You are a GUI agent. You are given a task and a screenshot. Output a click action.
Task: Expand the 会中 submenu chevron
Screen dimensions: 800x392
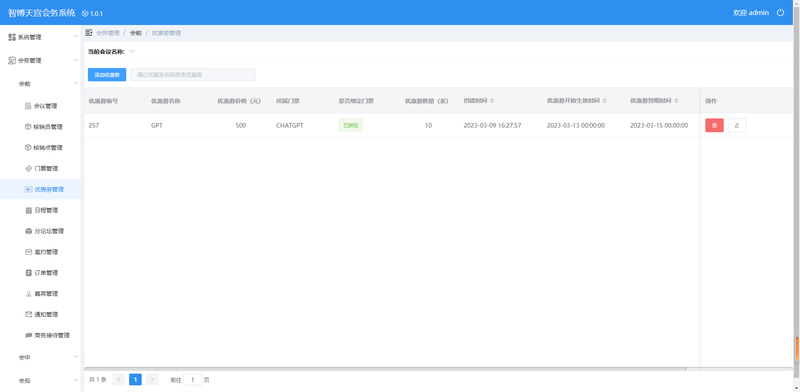pyautogui.click(x=76, y=357)
